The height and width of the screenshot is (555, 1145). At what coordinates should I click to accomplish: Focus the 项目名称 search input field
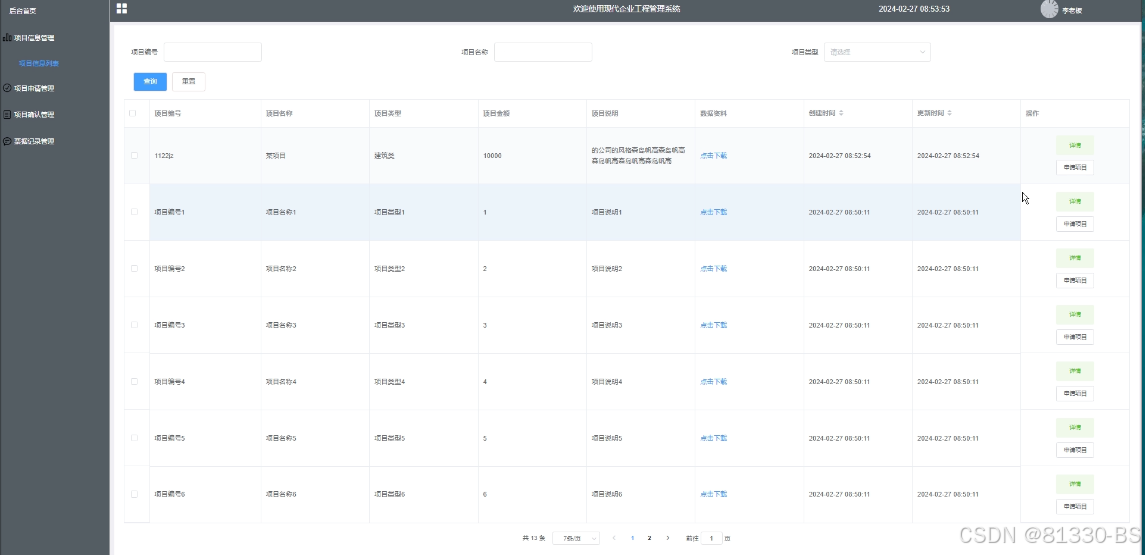(x=543, y=52)
